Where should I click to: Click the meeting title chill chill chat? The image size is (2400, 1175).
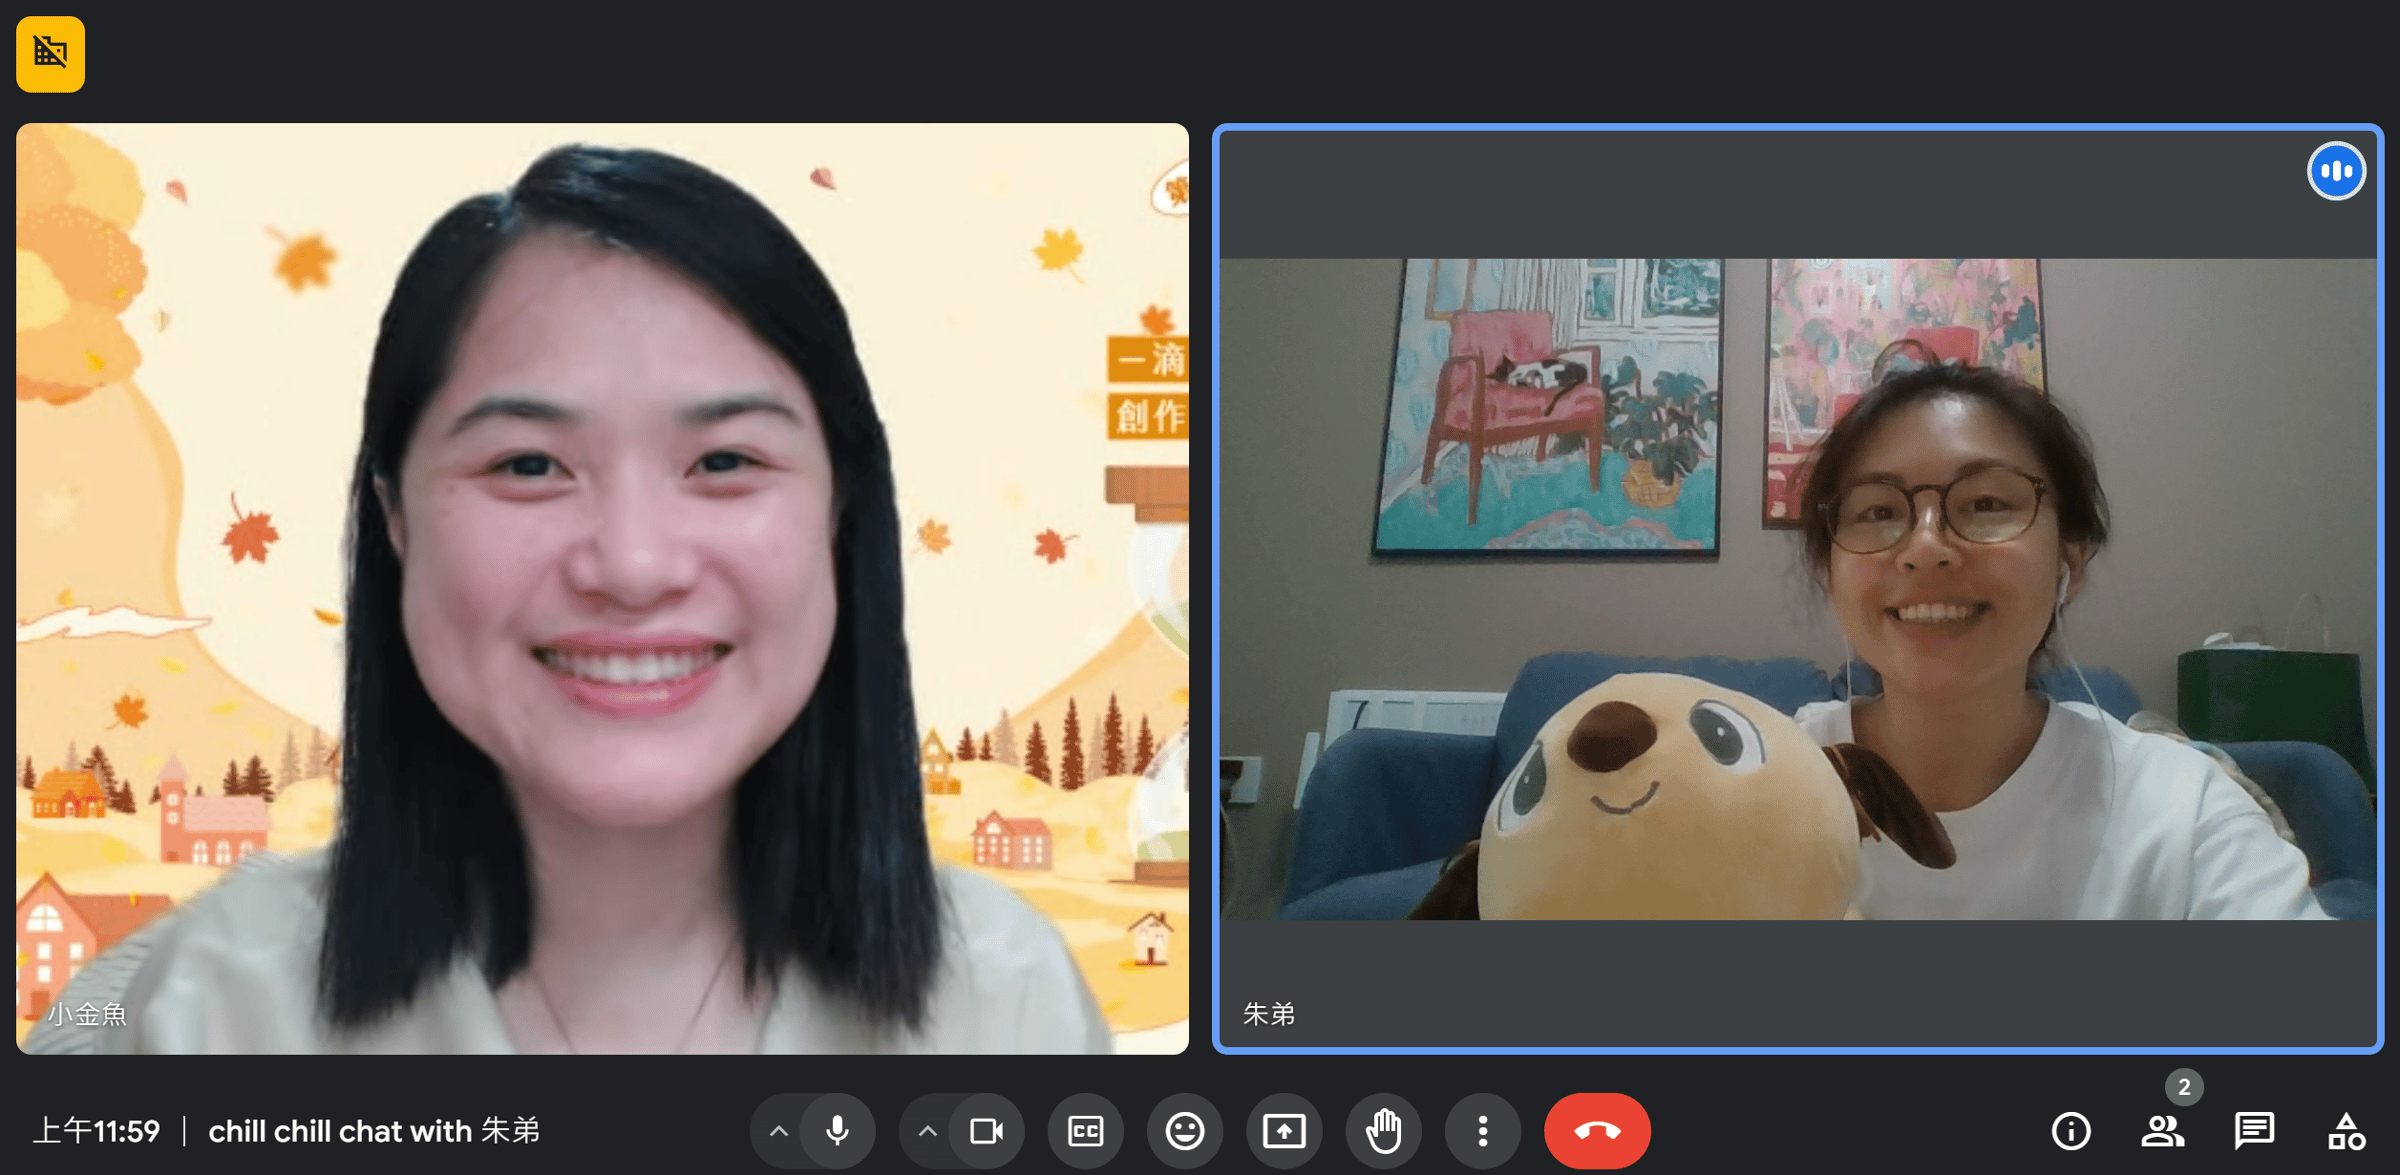(x=373, y=1131)
